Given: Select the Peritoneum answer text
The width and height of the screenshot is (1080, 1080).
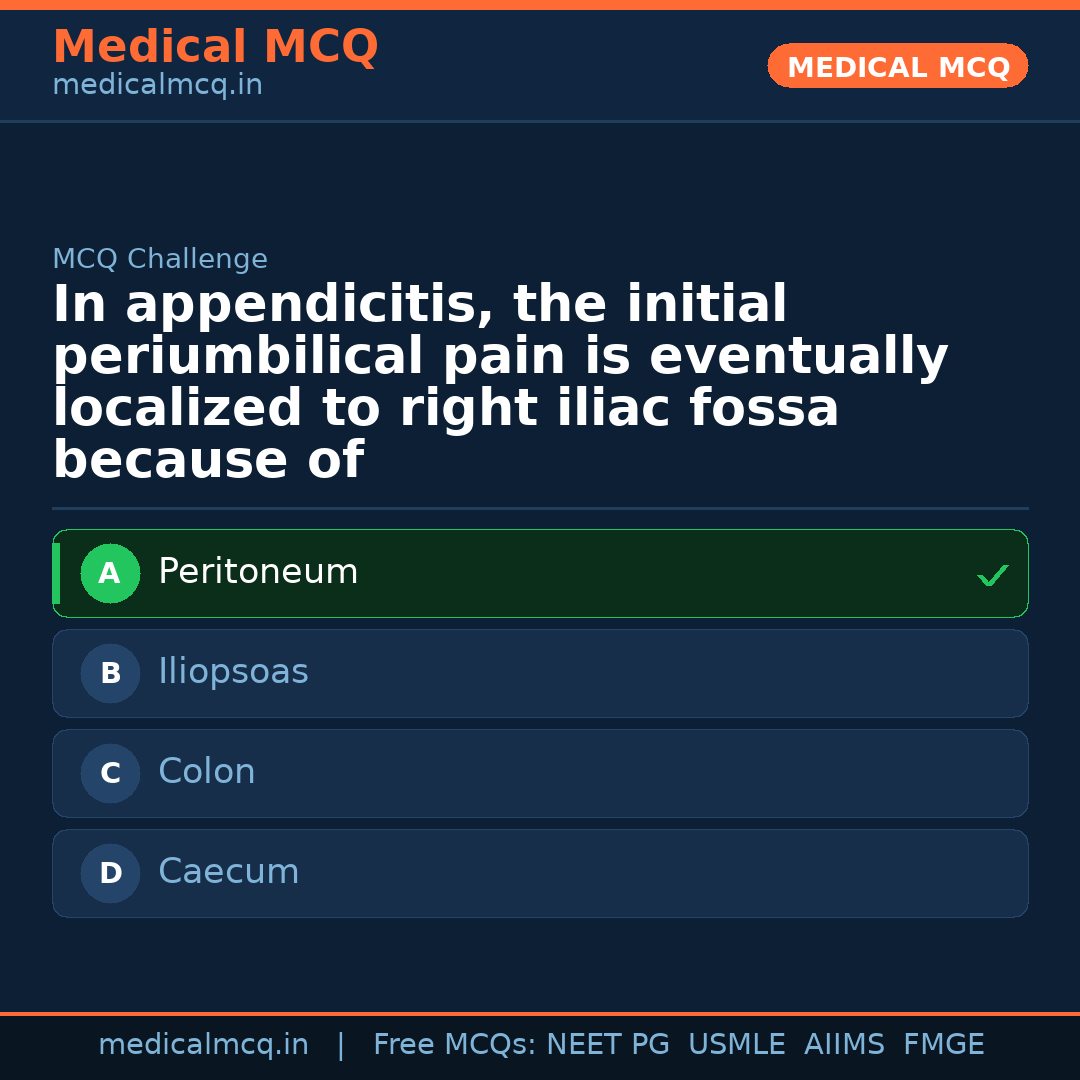Looking at the screenshot, I should 258,572.
